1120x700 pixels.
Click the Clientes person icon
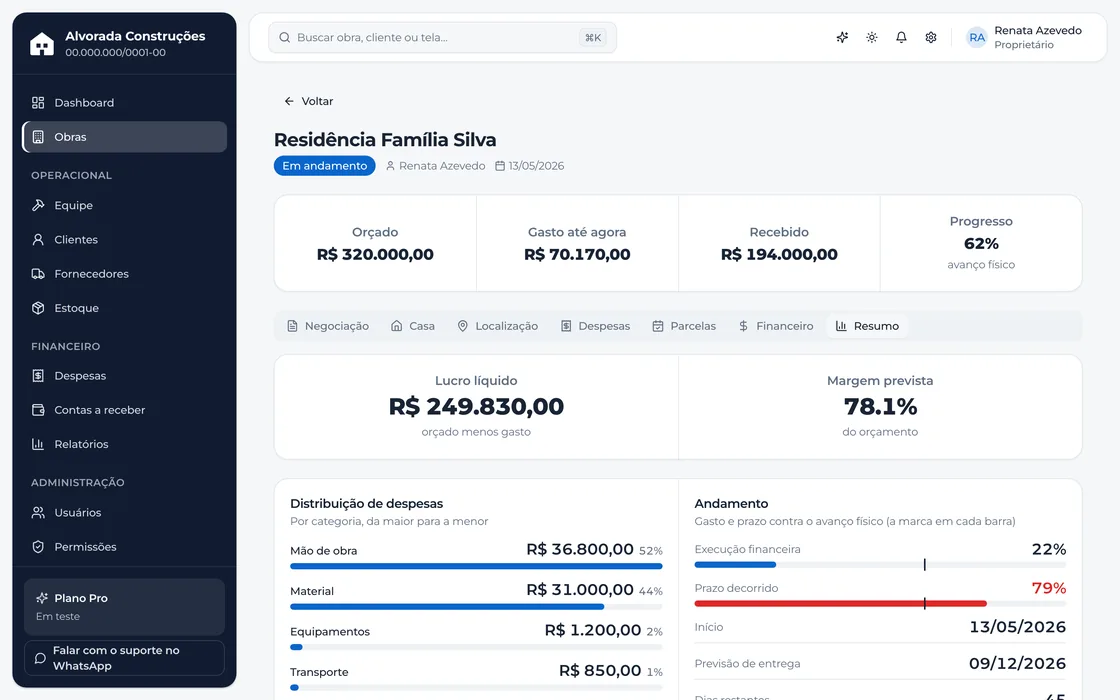[38, 240]
